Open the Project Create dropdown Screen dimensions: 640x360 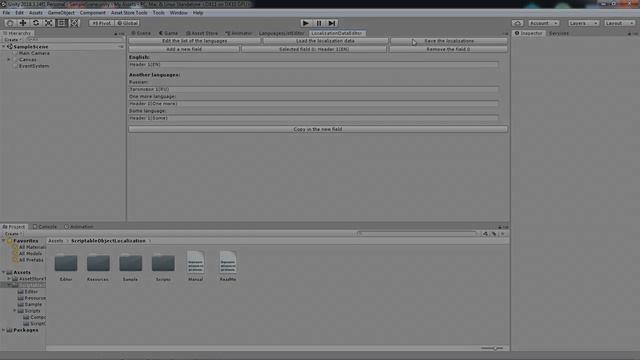13,233
